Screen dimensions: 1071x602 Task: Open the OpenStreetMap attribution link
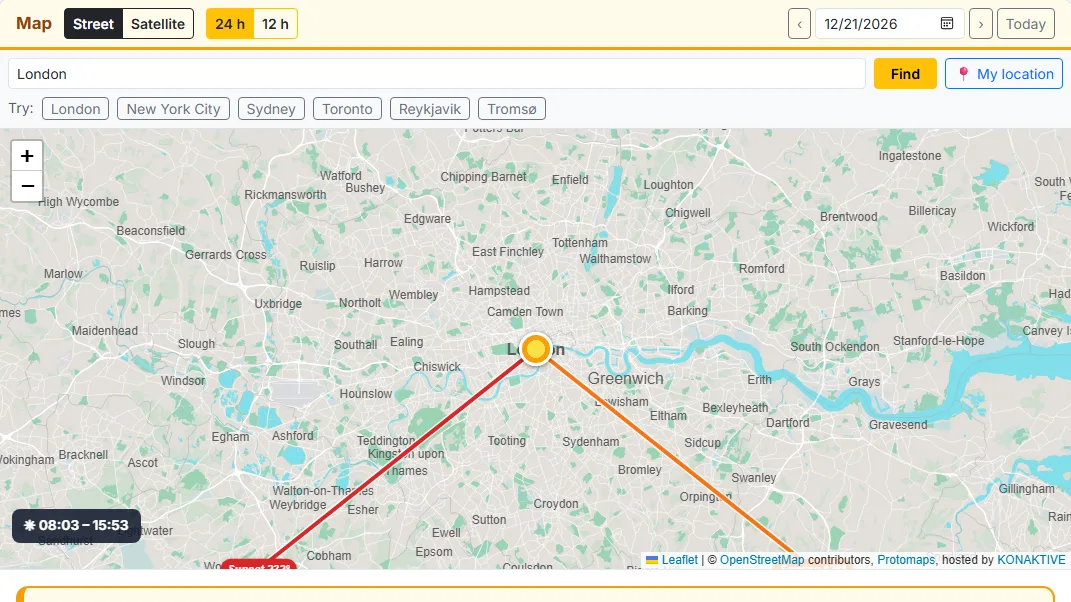click(x=762, y=560)
